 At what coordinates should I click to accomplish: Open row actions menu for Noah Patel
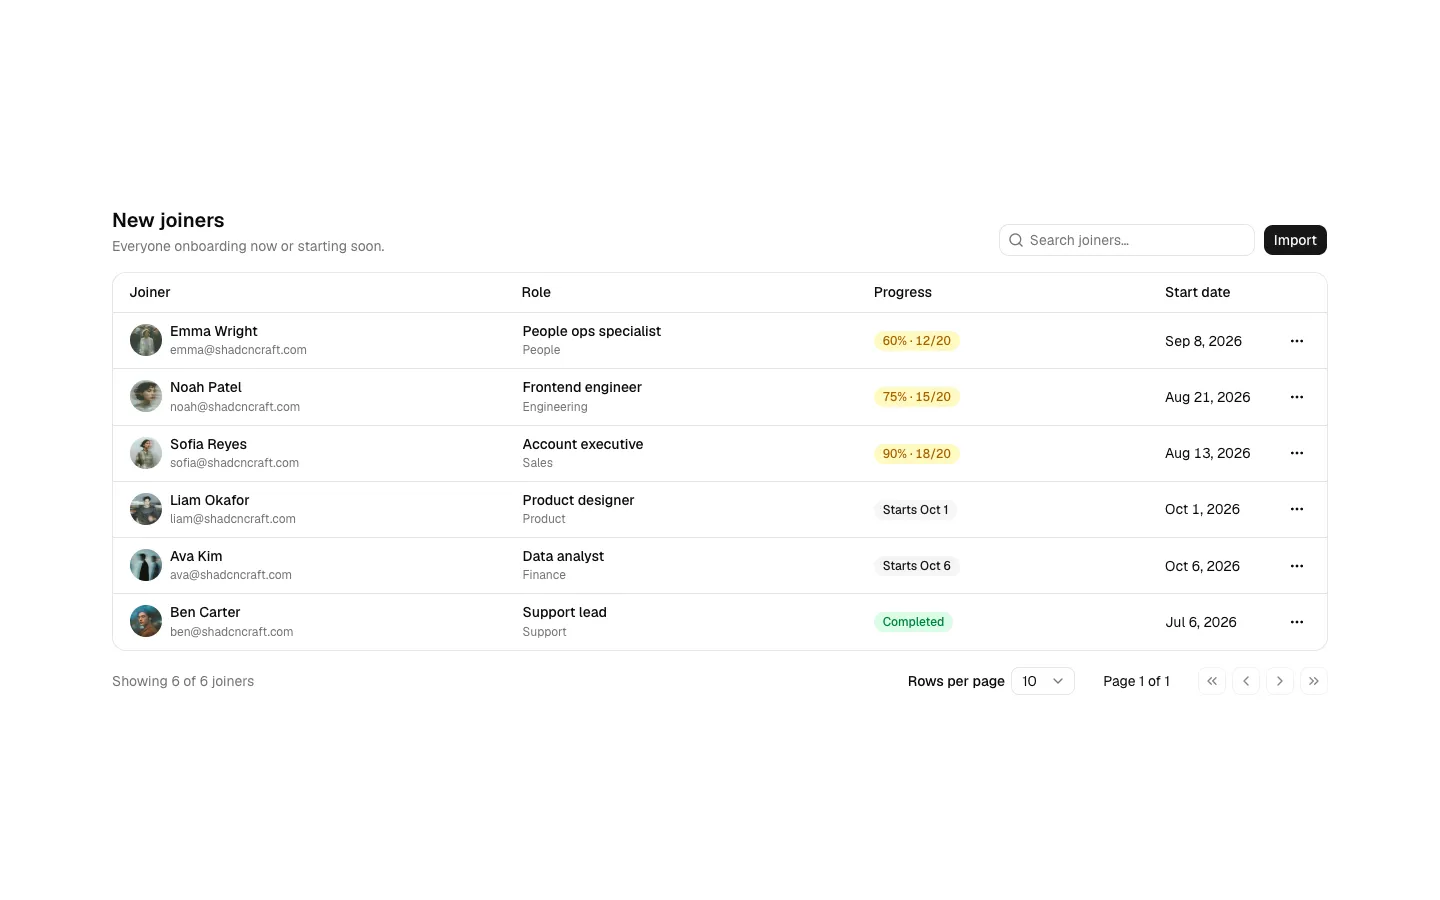(1297, 397)
